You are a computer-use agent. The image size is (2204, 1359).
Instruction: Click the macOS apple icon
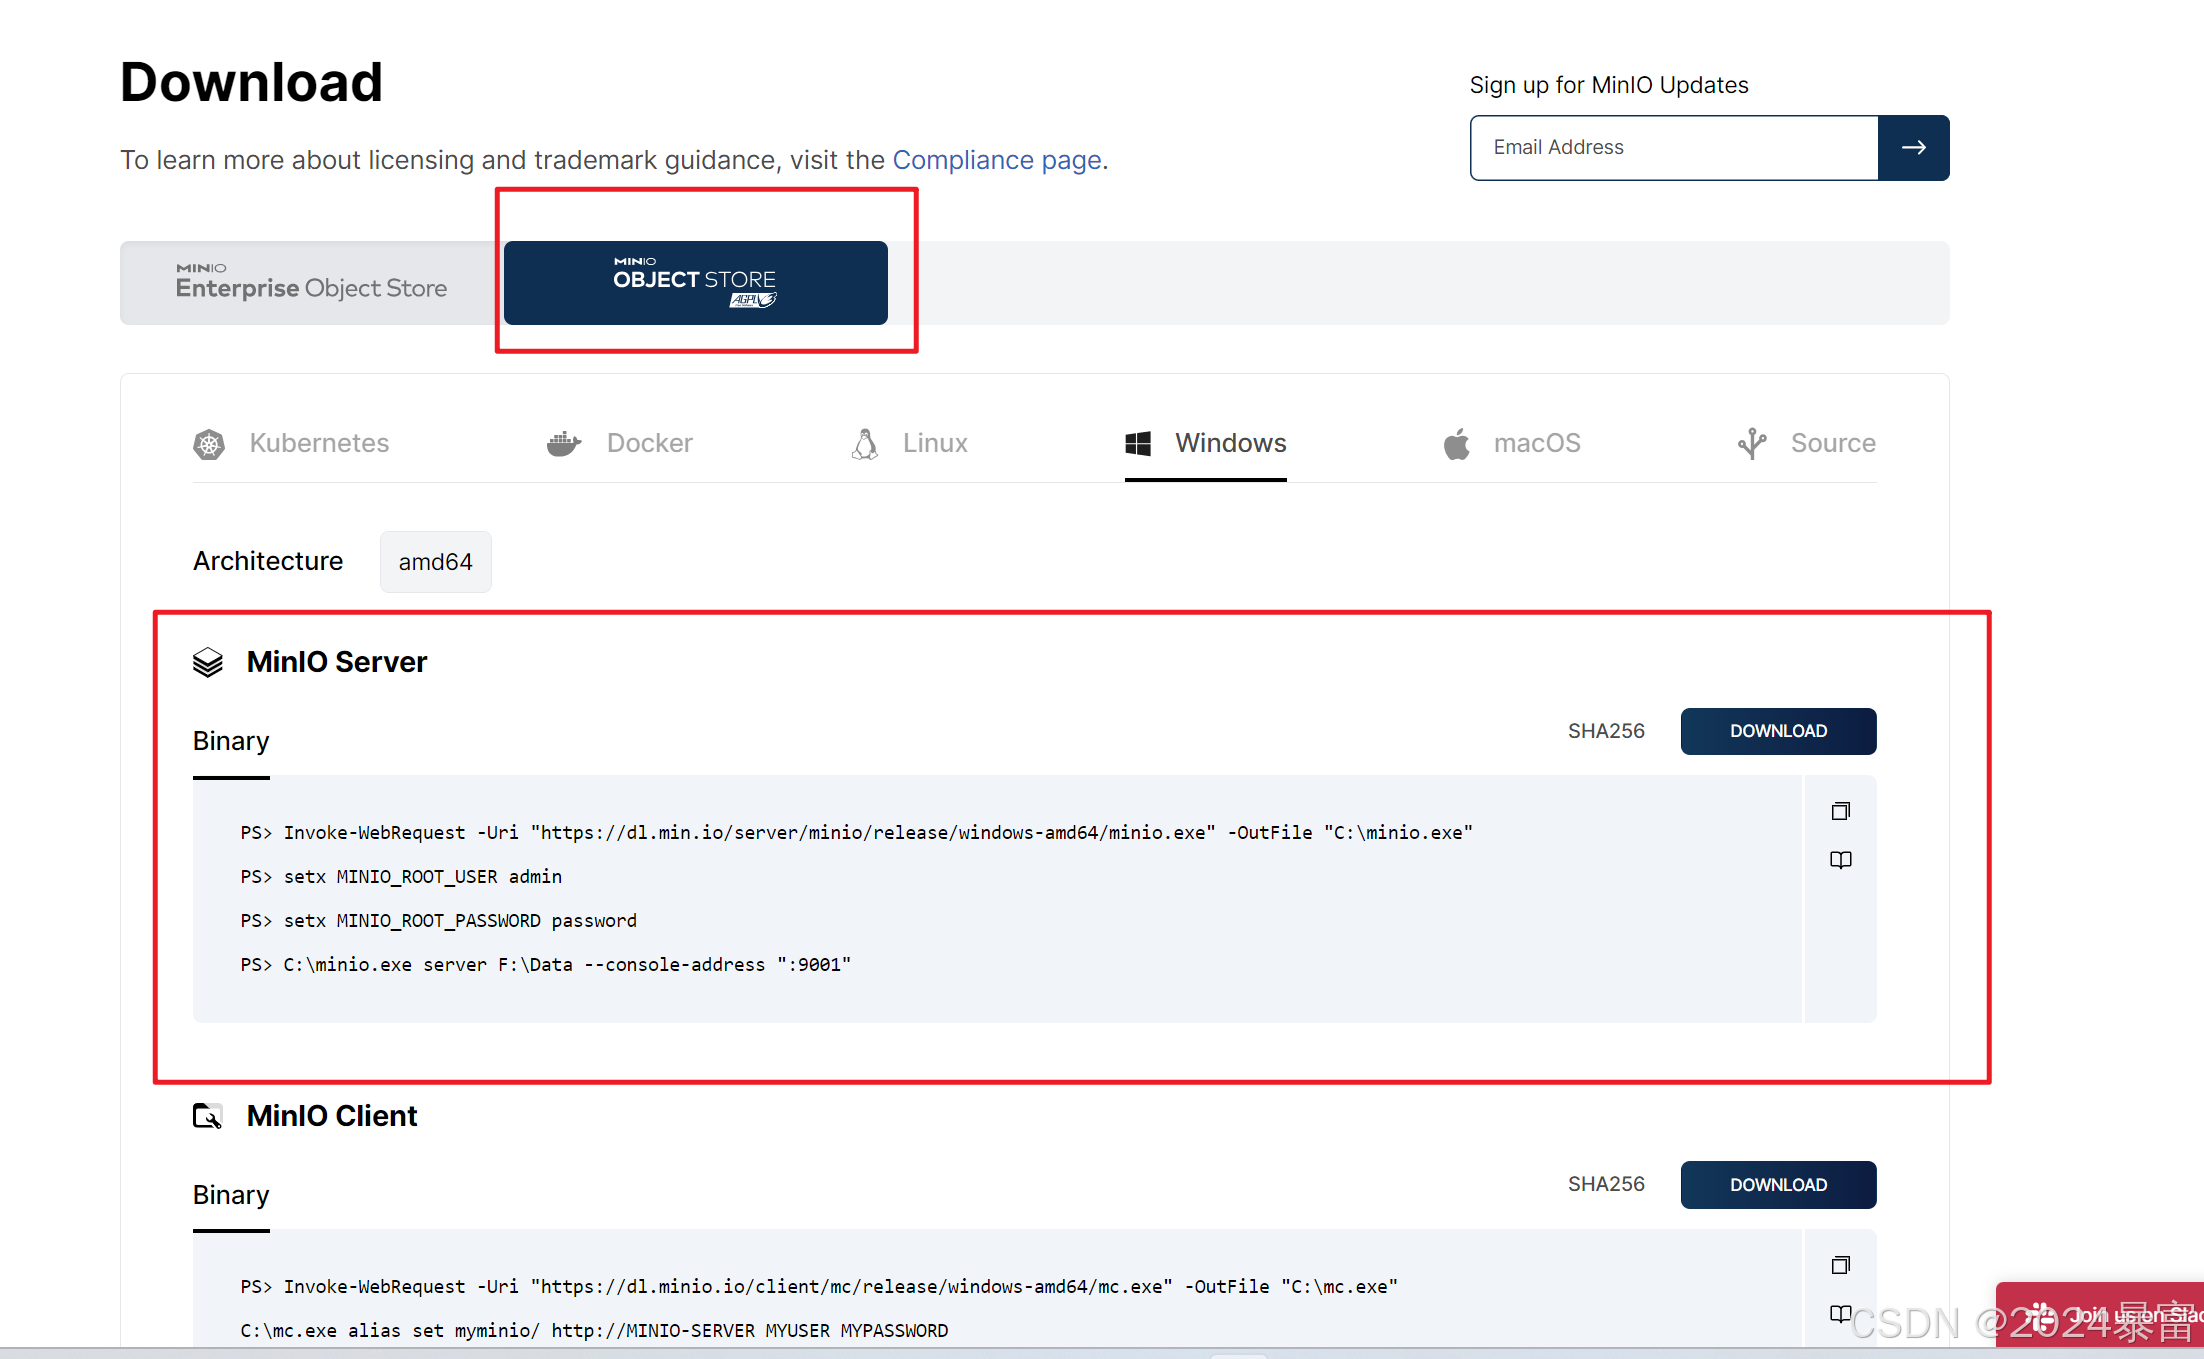click(x=1457, y=444)
